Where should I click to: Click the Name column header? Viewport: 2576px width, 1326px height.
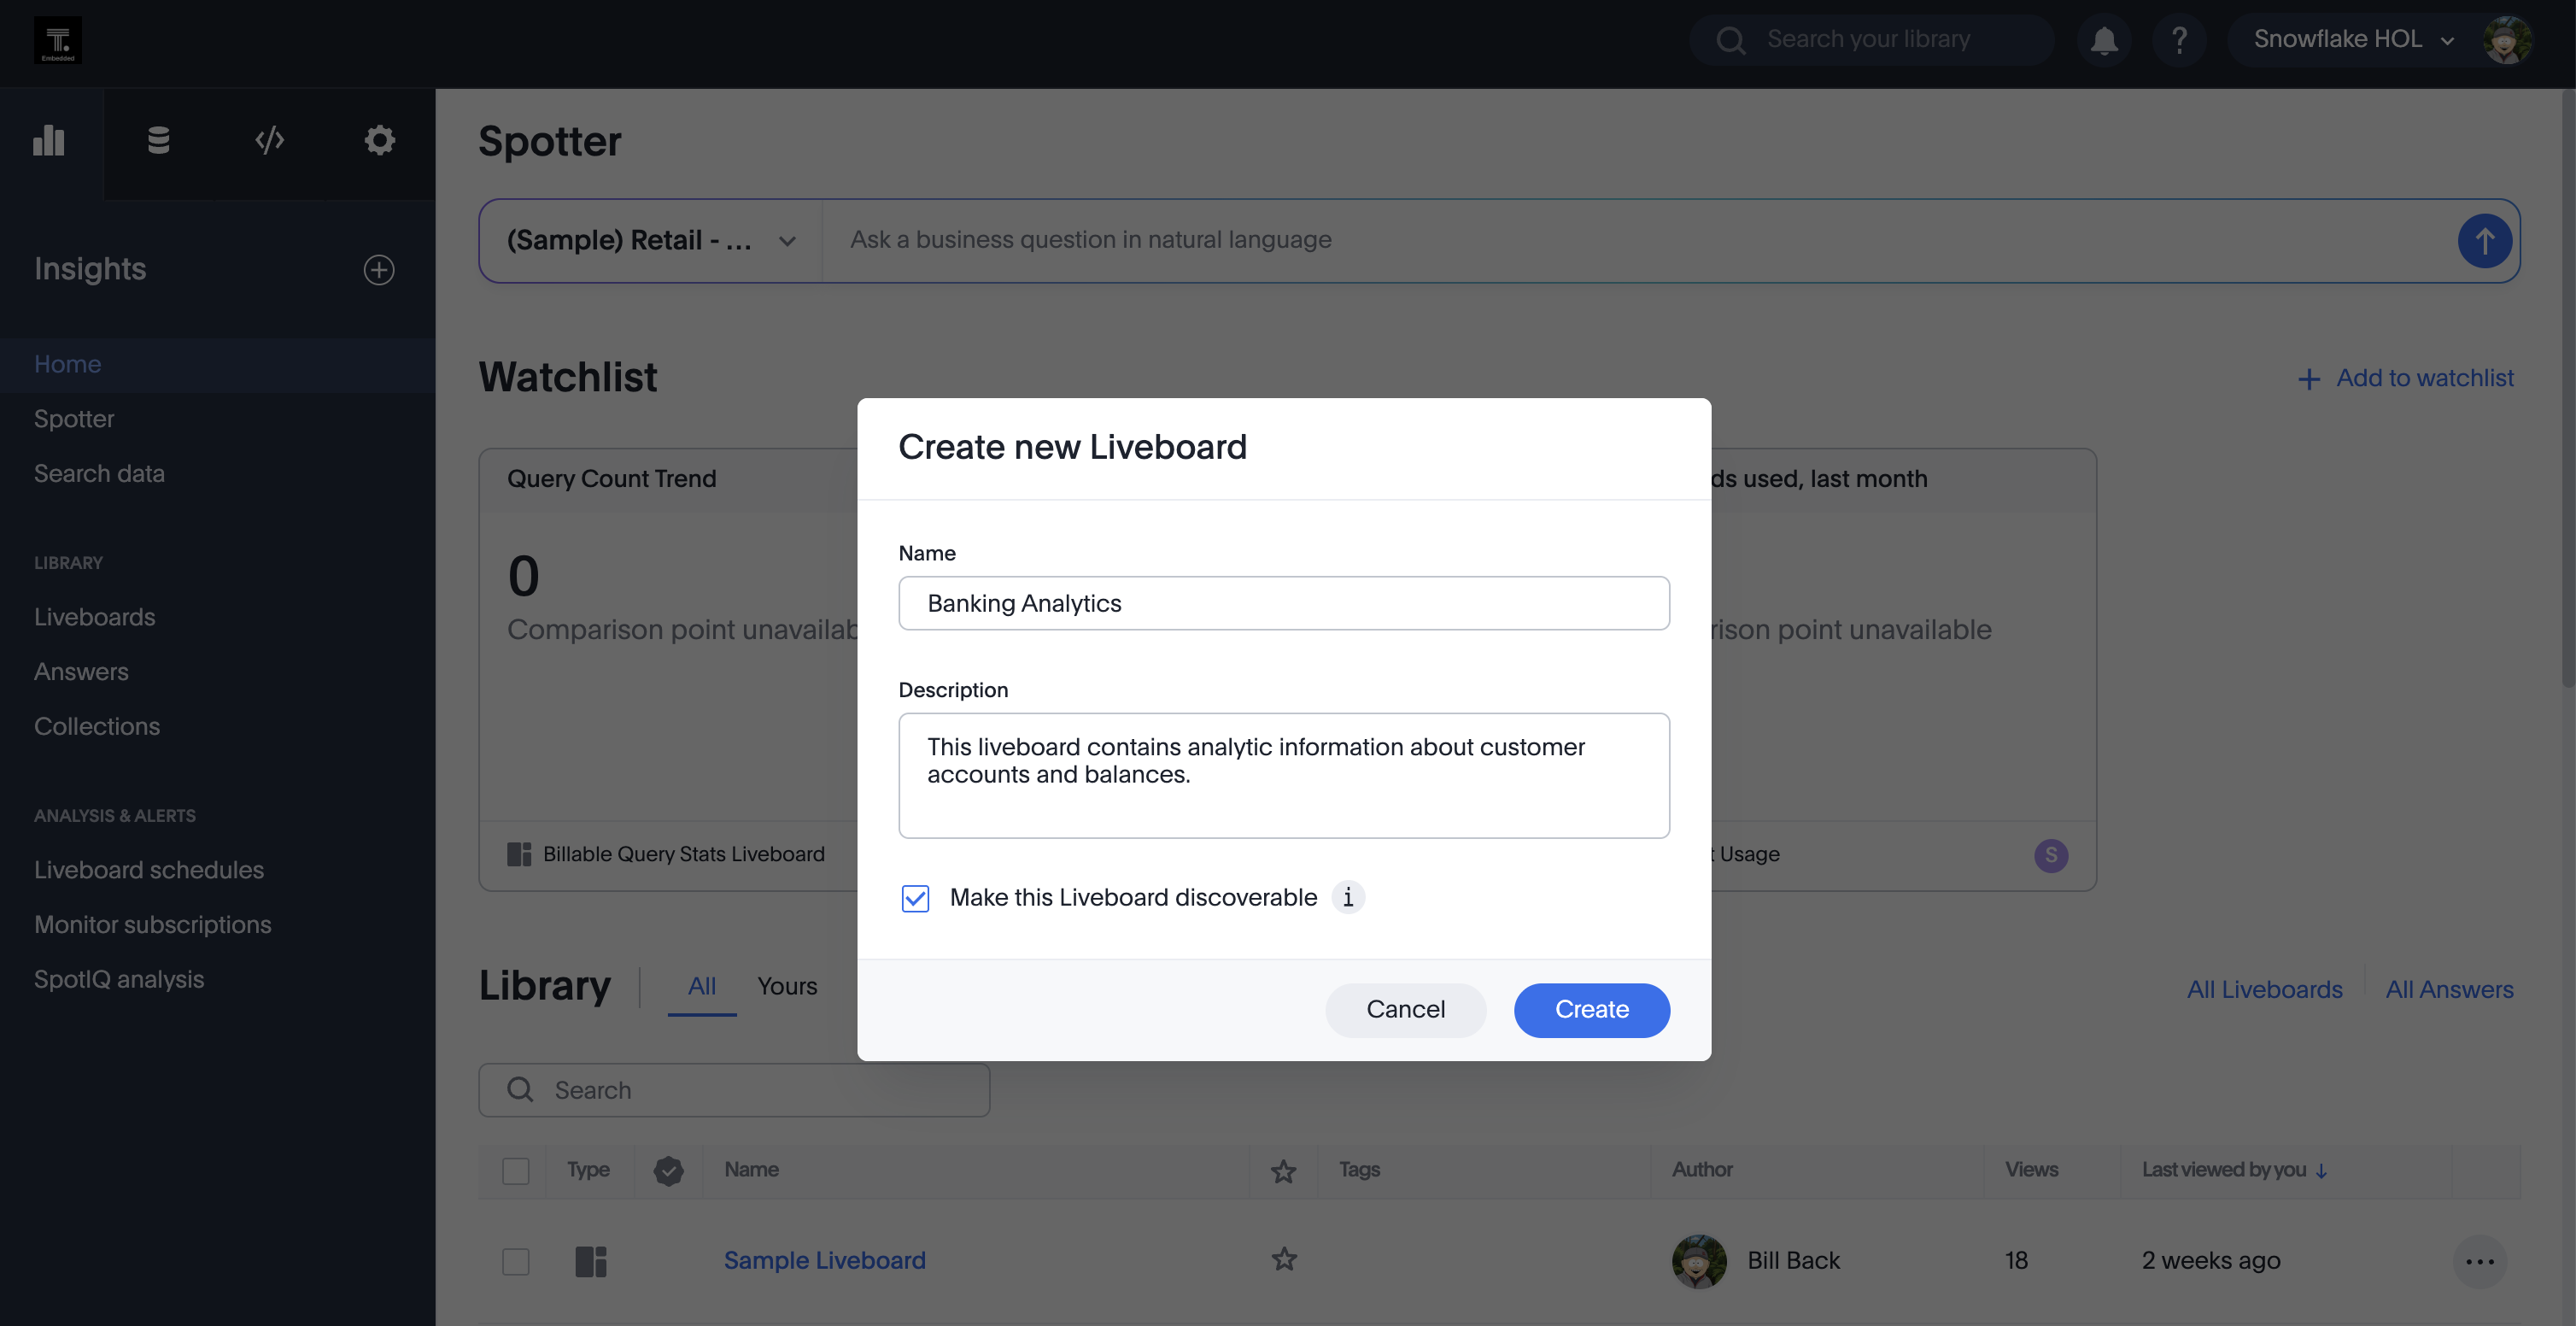[751, 1170]
